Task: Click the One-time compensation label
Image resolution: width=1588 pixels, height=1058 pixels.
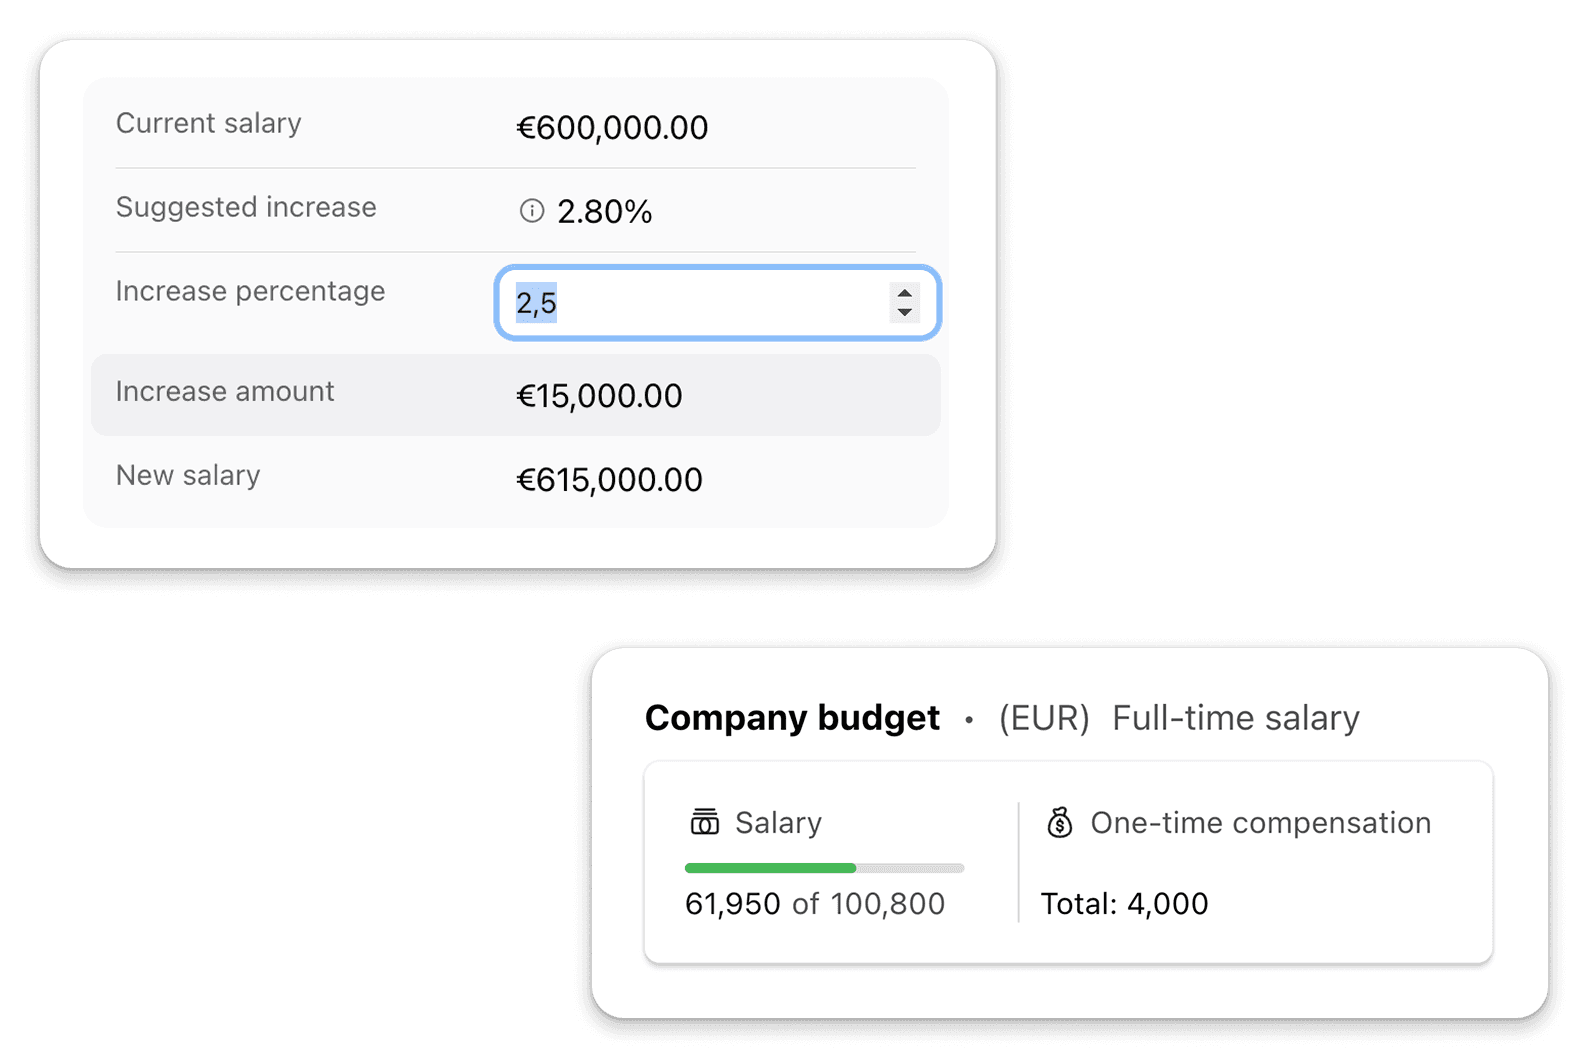Action: (1260, 823)
